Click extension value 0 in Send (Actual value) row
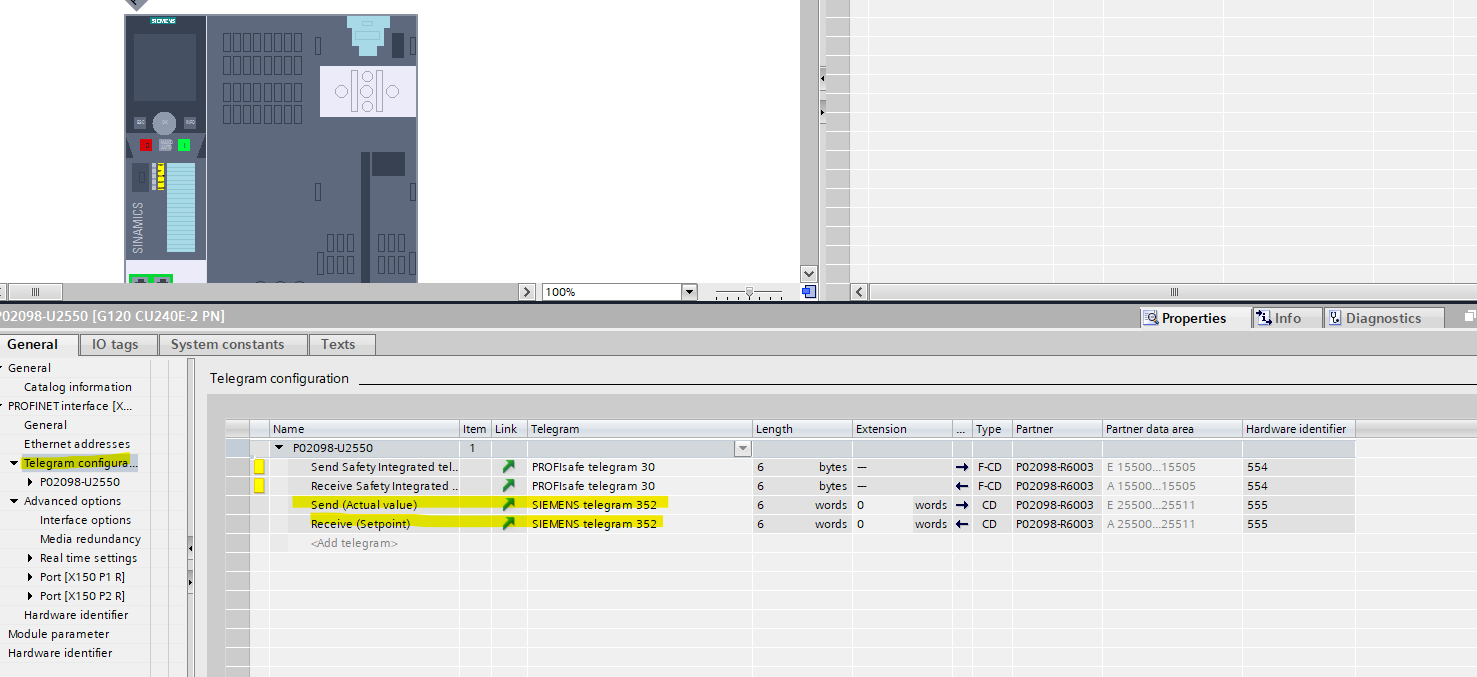 click(x=860, y=505)
